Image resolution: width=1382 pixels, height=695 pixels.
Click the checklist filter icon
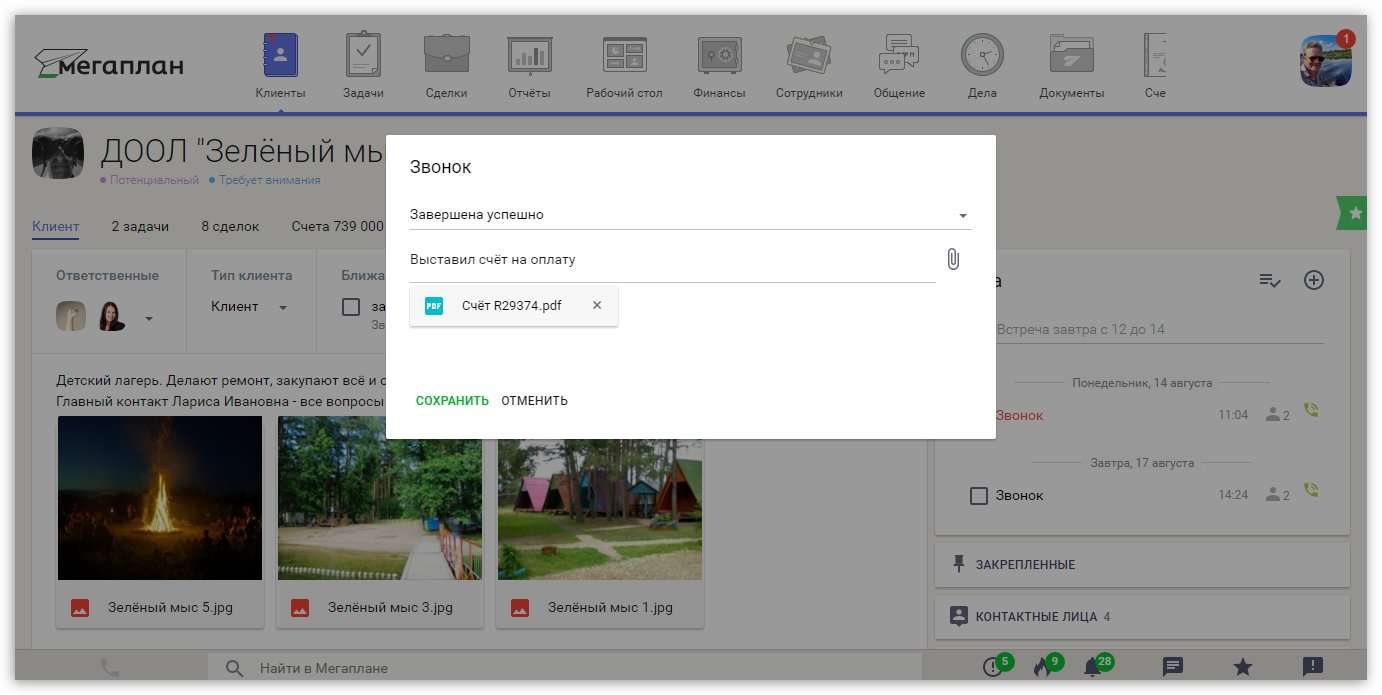pyautogui.click(x=1270, y=281)
